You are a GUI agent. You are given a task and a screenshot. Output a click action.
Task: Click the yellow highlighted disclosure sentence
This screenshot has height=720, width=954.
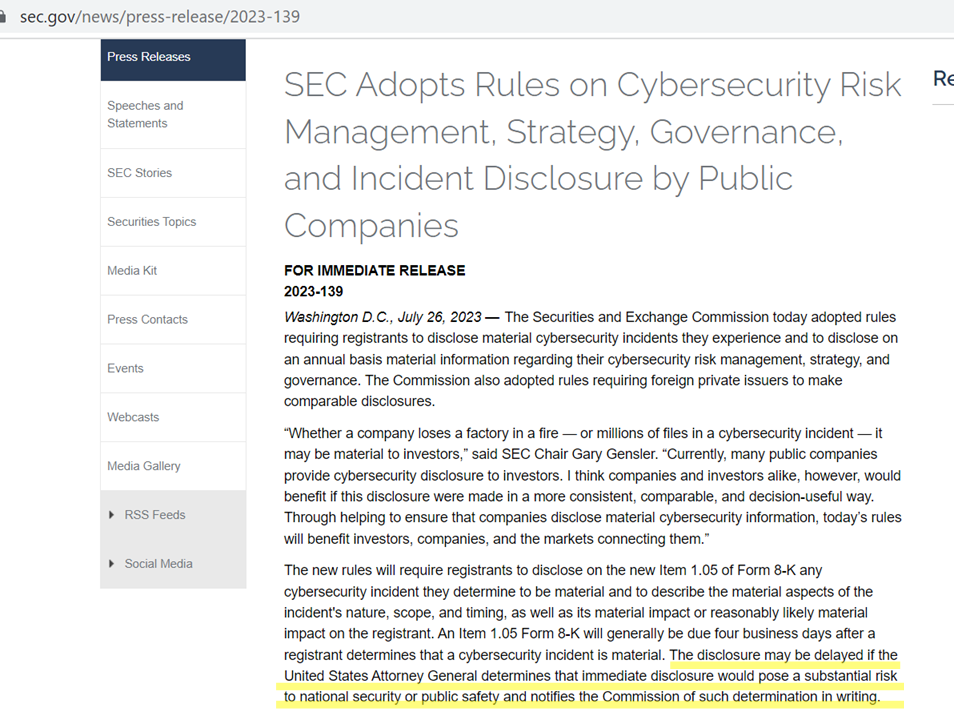coord(592,677)
